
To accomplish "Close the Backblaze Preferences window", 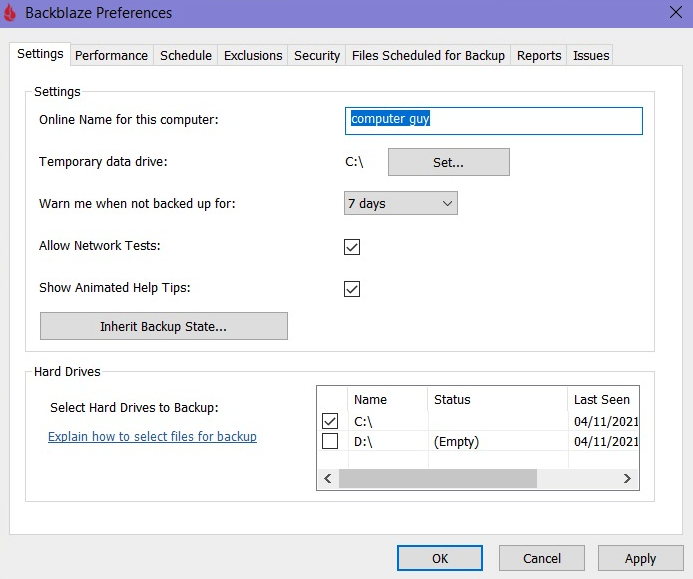I will click(x=676, y=12).
